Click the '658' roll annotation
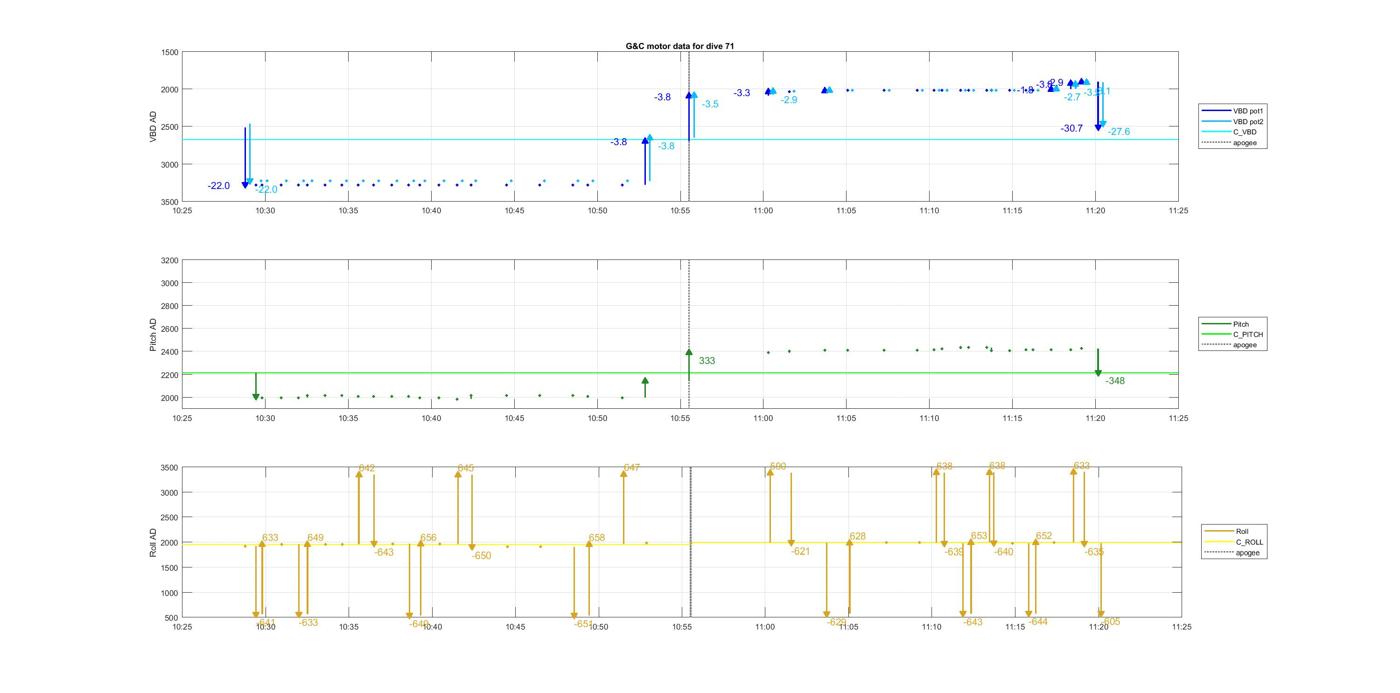This screenshot has height=693, width=1400. [597, 538]
